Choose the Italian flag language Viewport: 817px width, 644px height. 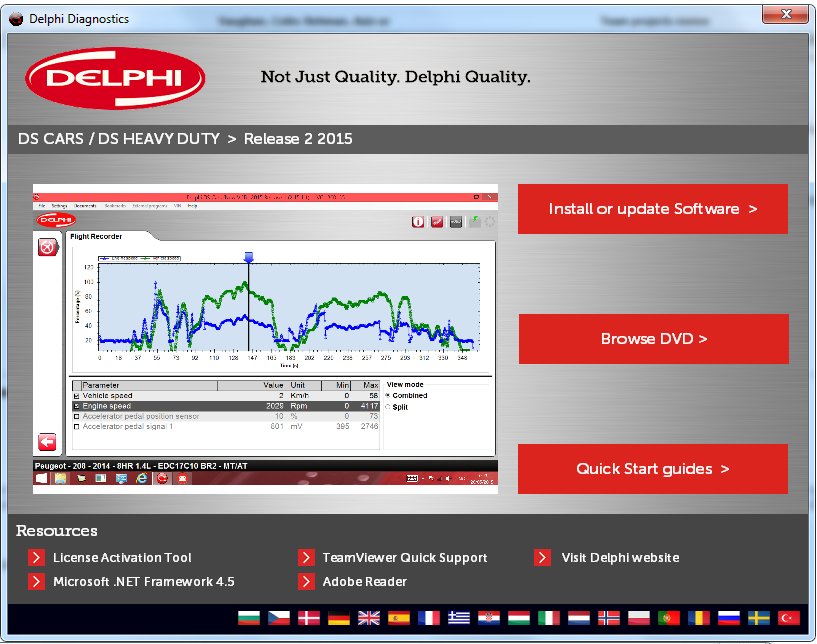pyautogui.click(x=549, y=618)
